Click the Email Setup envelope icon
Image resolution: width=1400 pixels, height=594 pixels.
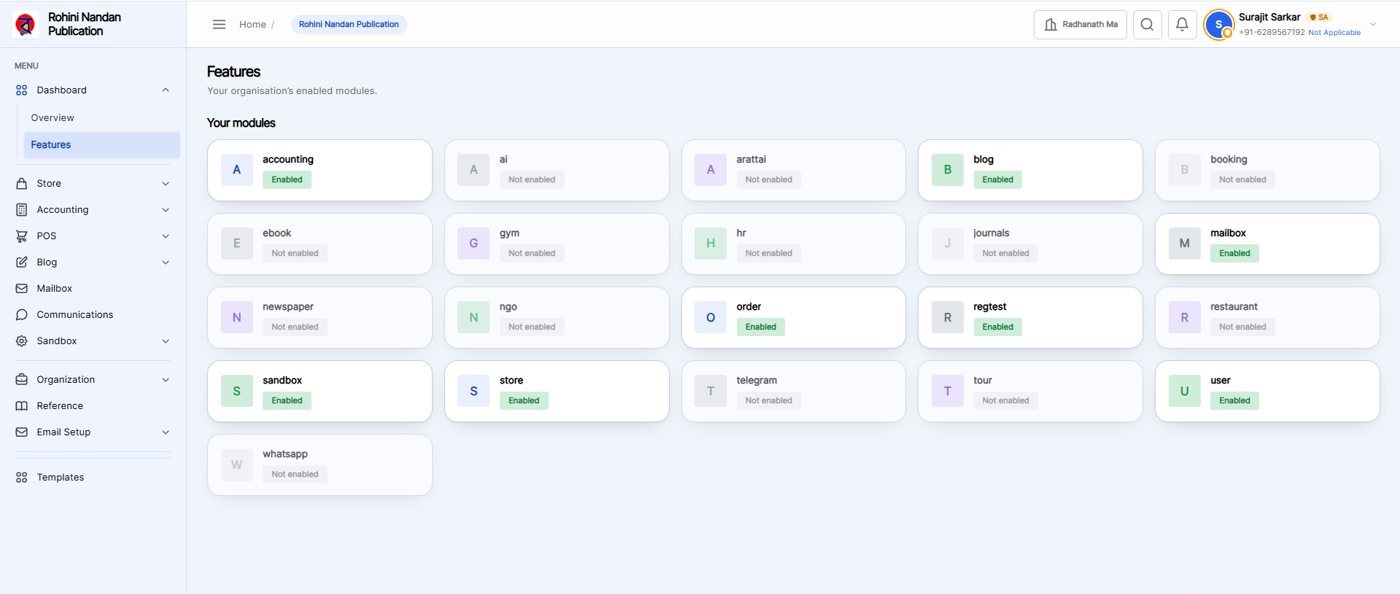22,432
